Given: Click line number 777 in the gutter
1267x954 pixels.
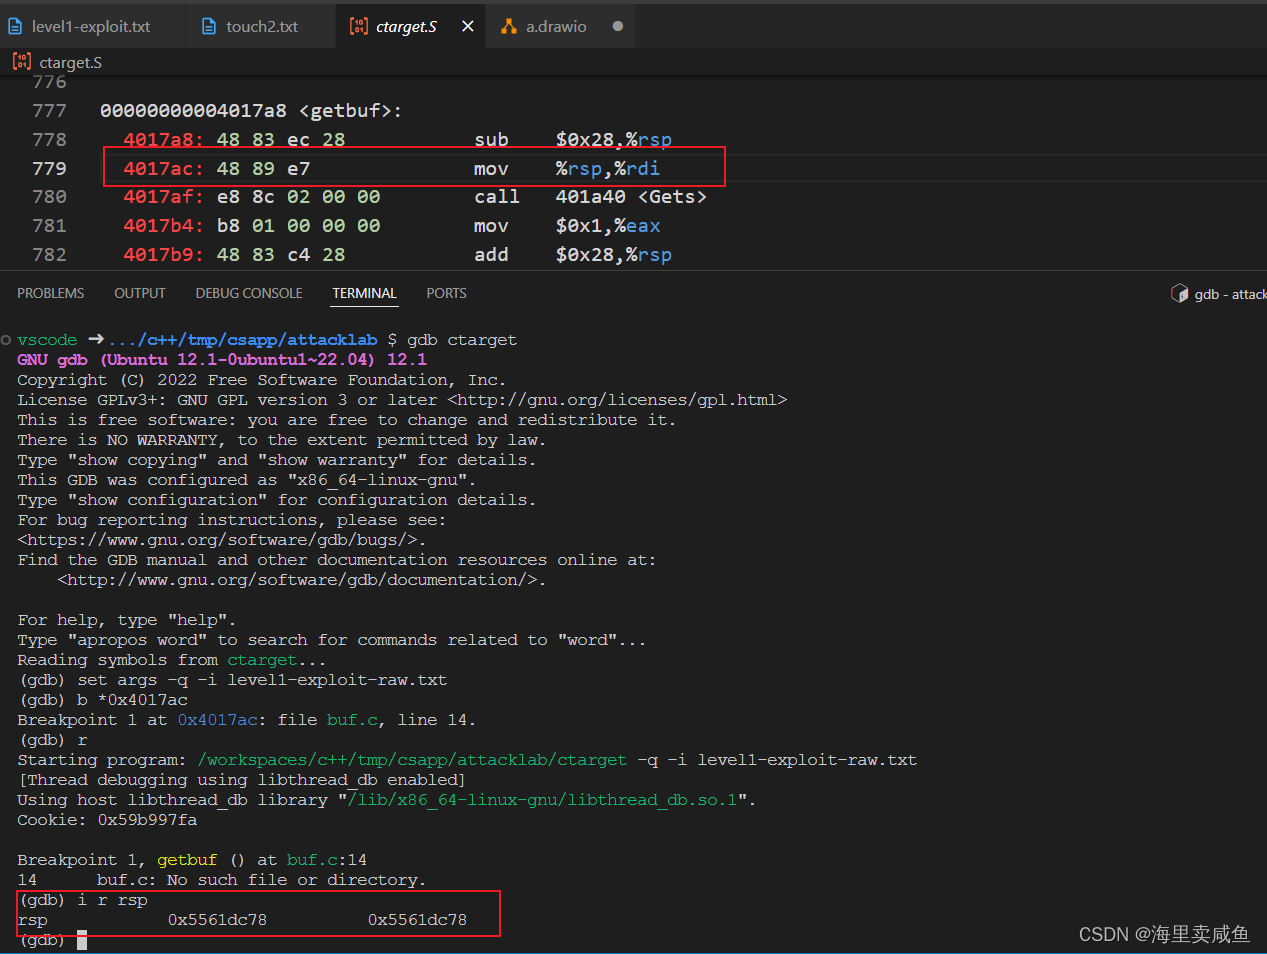Looking at the screenshot, I should (49, 111).
